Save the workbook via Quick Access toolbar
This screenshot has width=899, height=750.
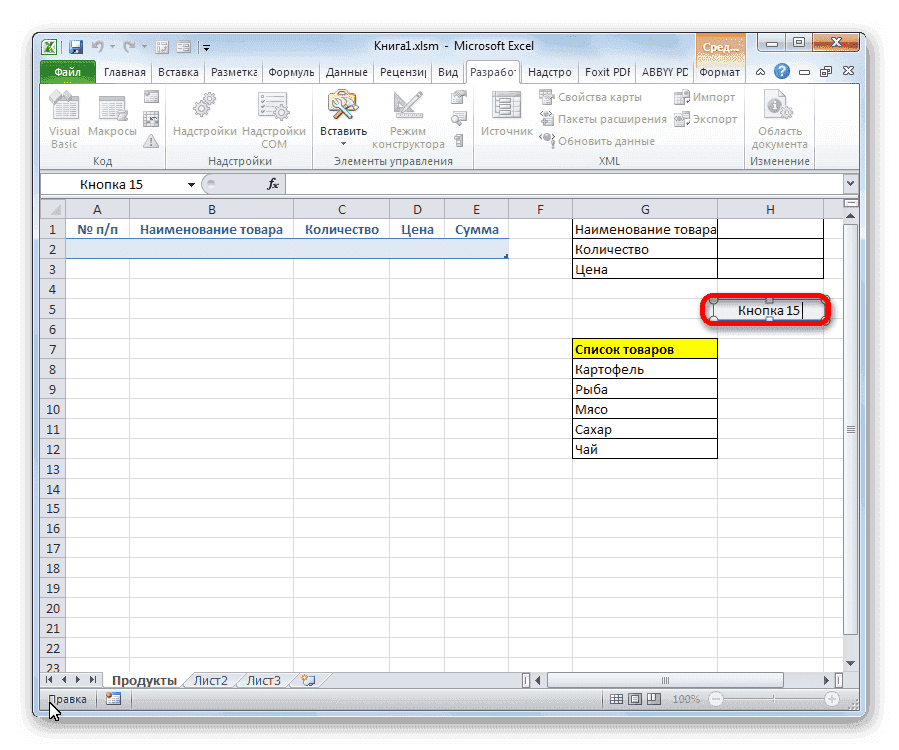pyautogui.click(x=75, y=46)
